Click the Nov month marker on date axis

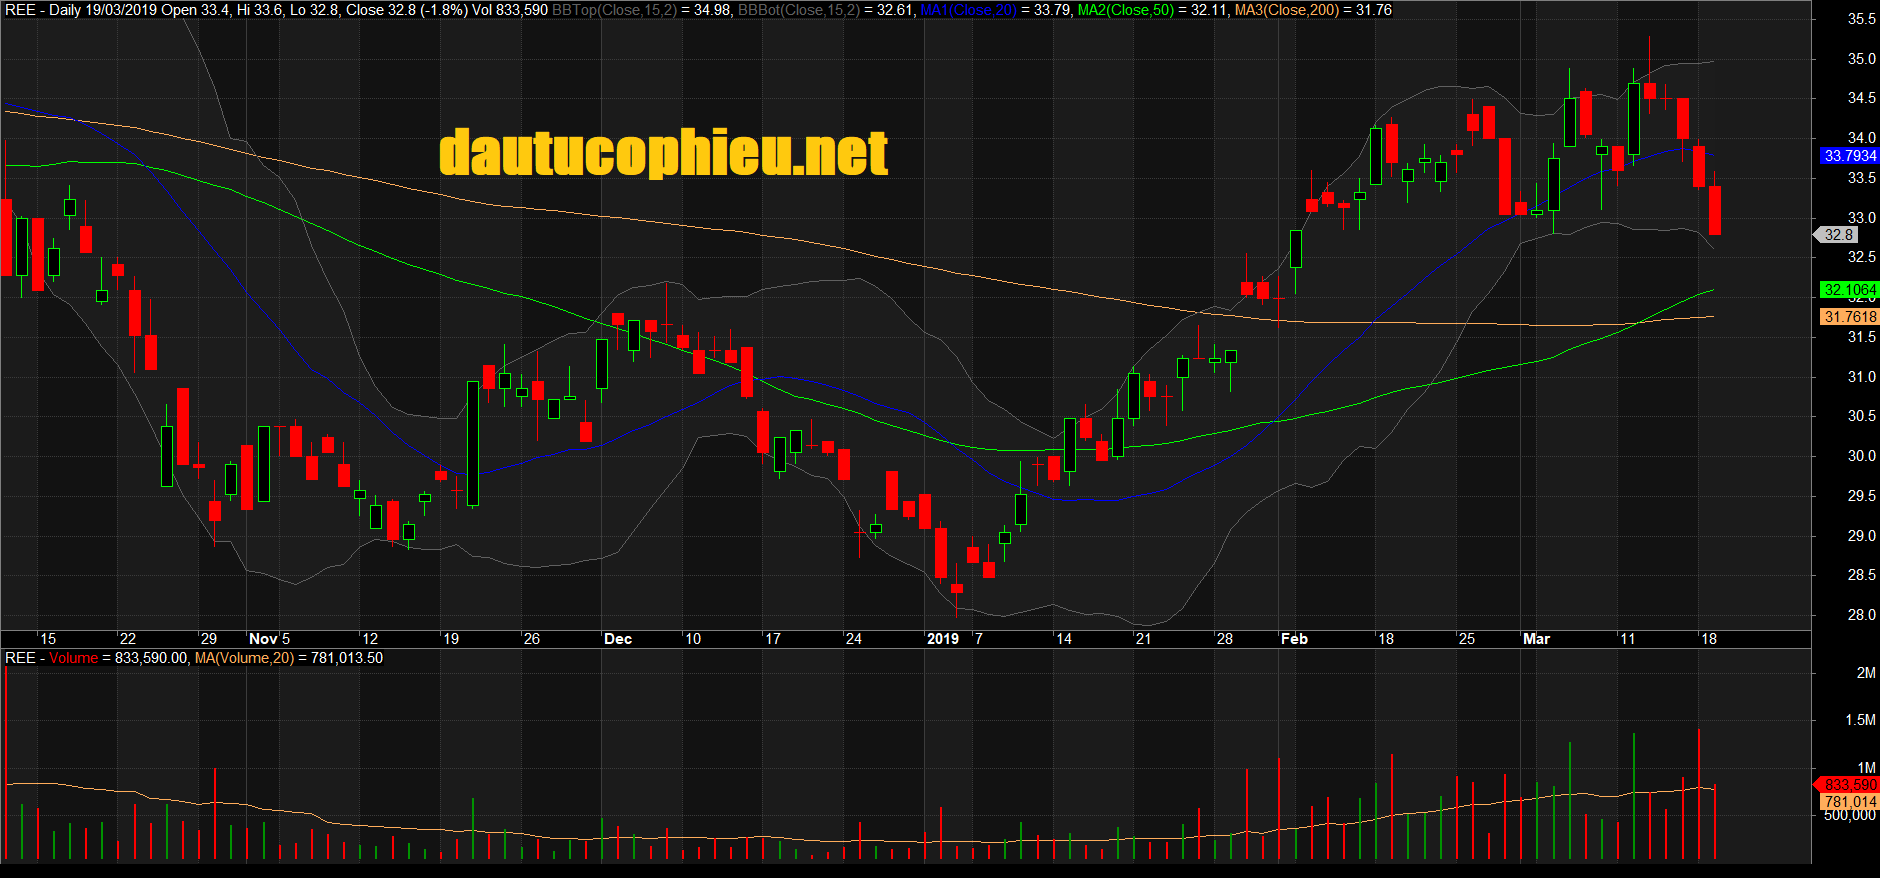pos(263,639)
